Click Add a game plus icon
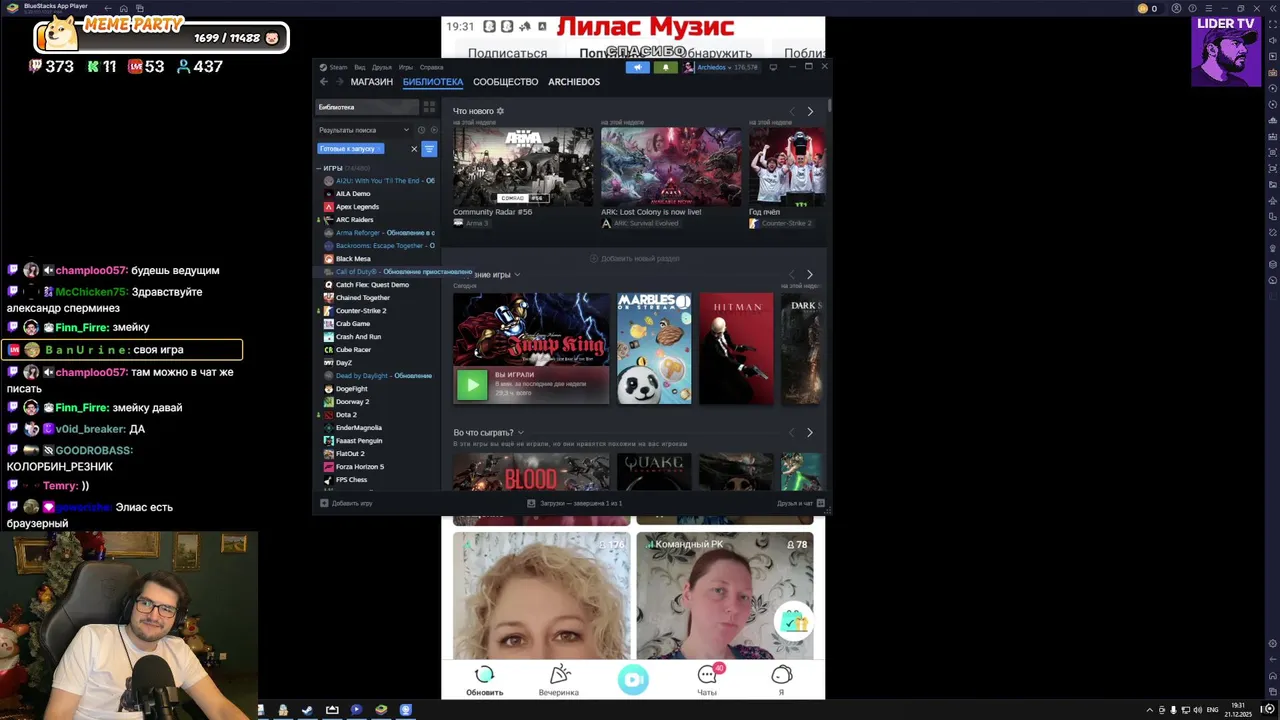This screenshot has width=1280, height=720. click(324, 503)
